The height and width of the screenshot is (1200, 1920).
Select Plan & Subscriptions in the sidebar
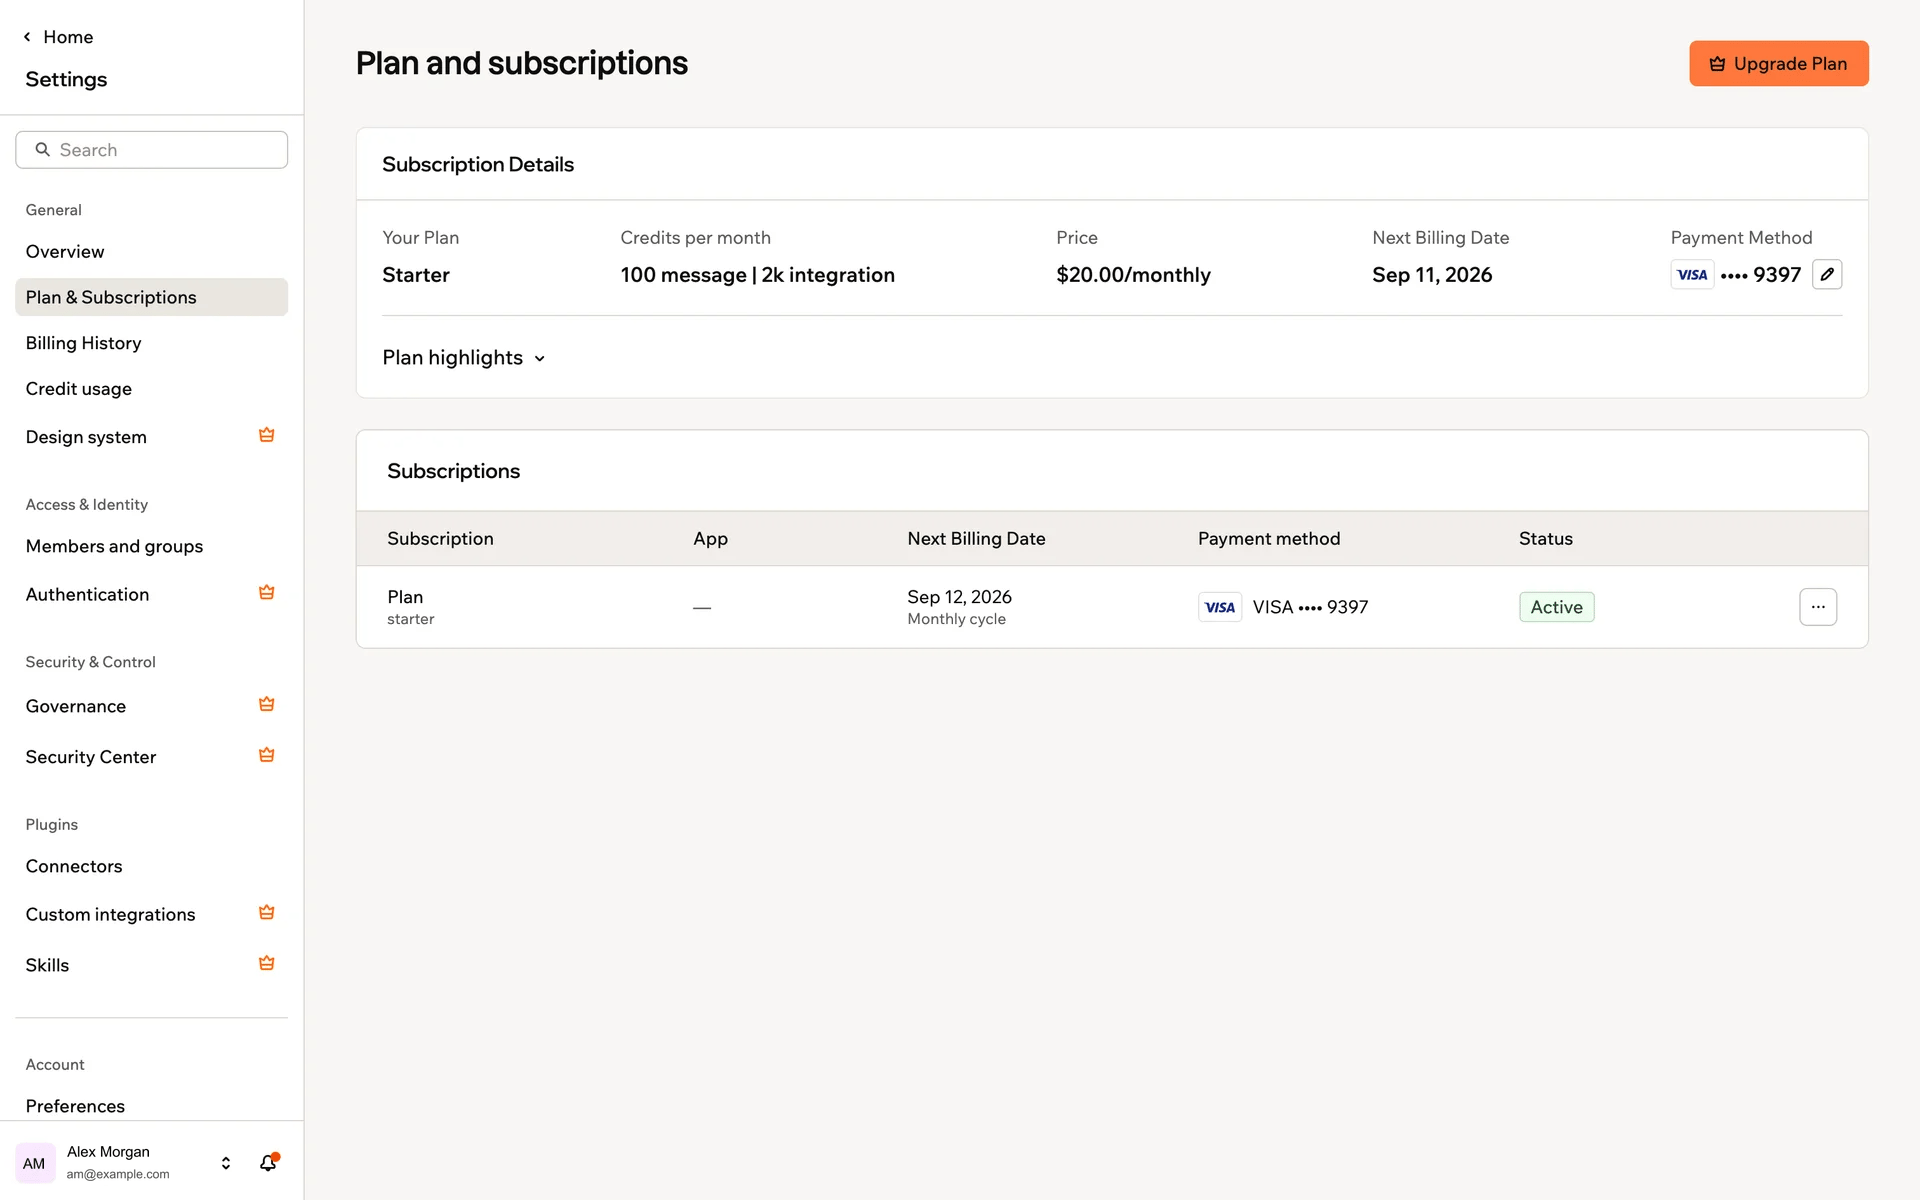point(151,297)
